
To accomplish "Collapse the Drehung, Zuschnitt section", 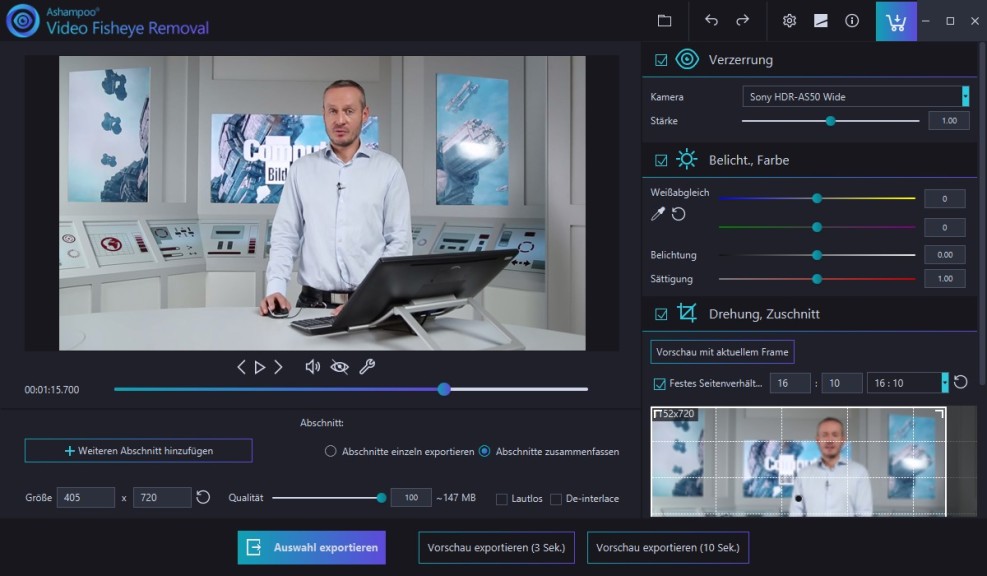I will 763,314.
